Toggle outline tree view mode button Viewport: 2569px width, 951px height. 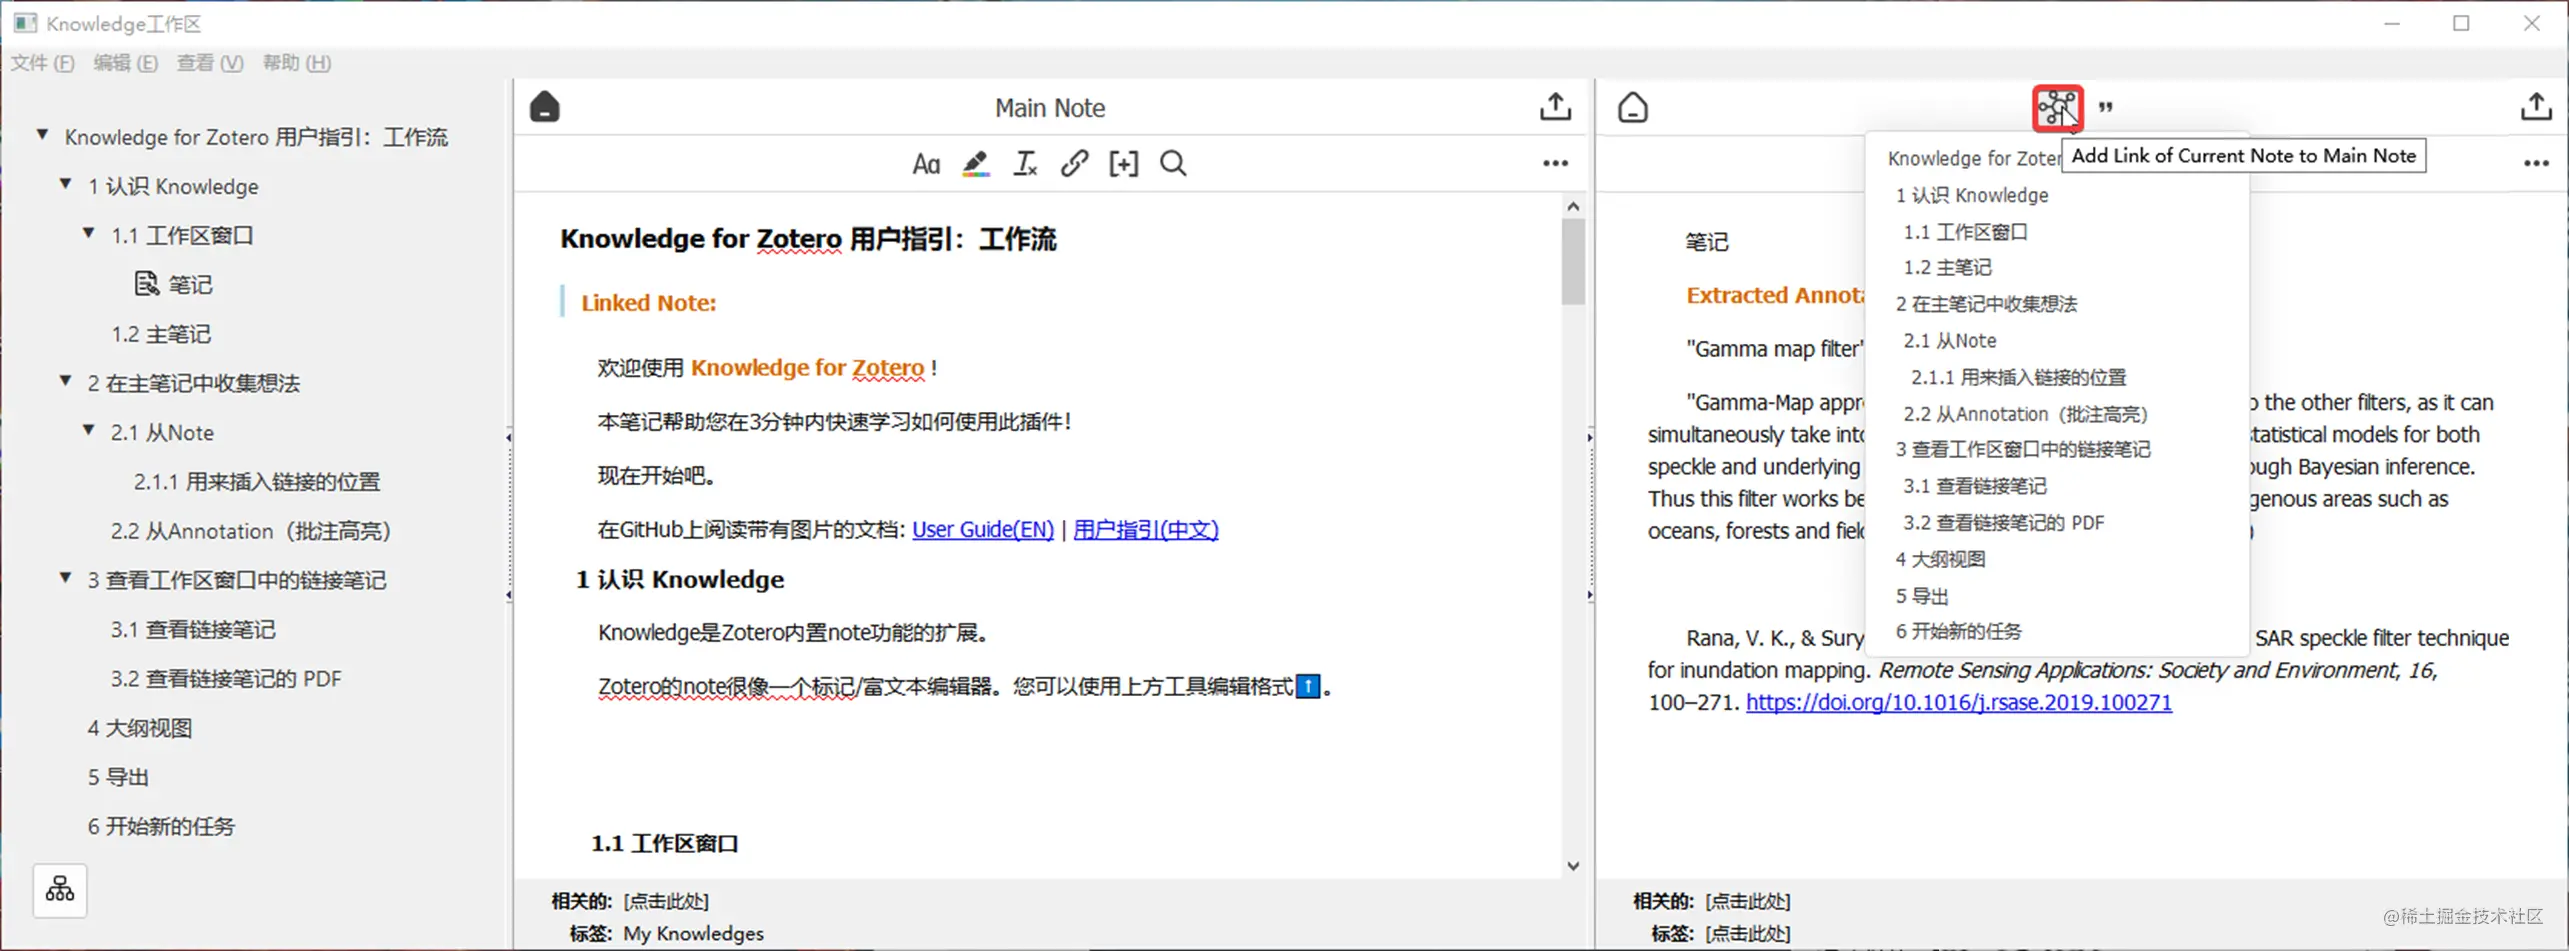[60, 890]
